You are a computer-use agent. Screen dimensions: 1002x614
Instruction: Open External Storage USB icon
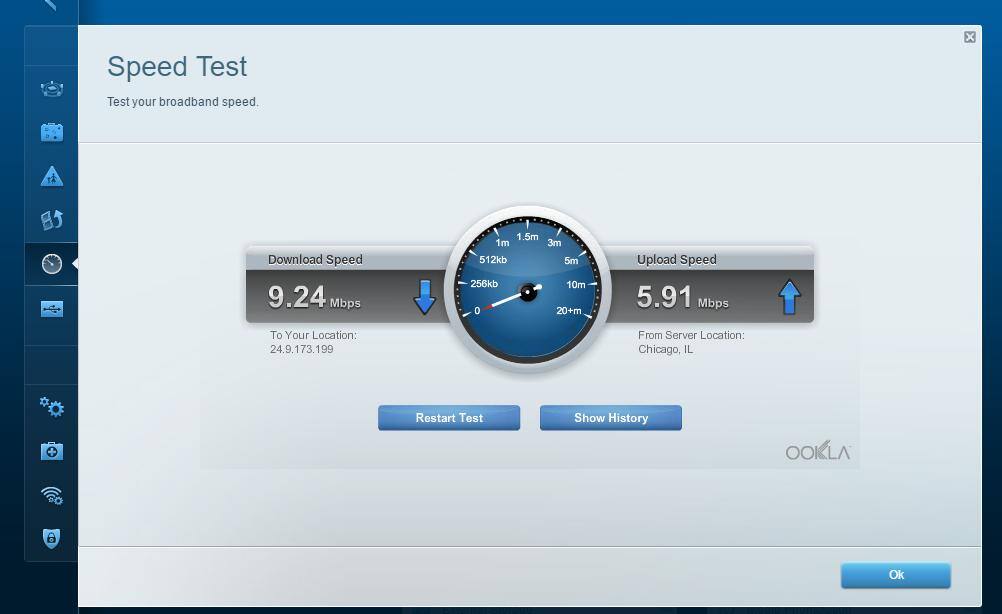tap(52, 309)
